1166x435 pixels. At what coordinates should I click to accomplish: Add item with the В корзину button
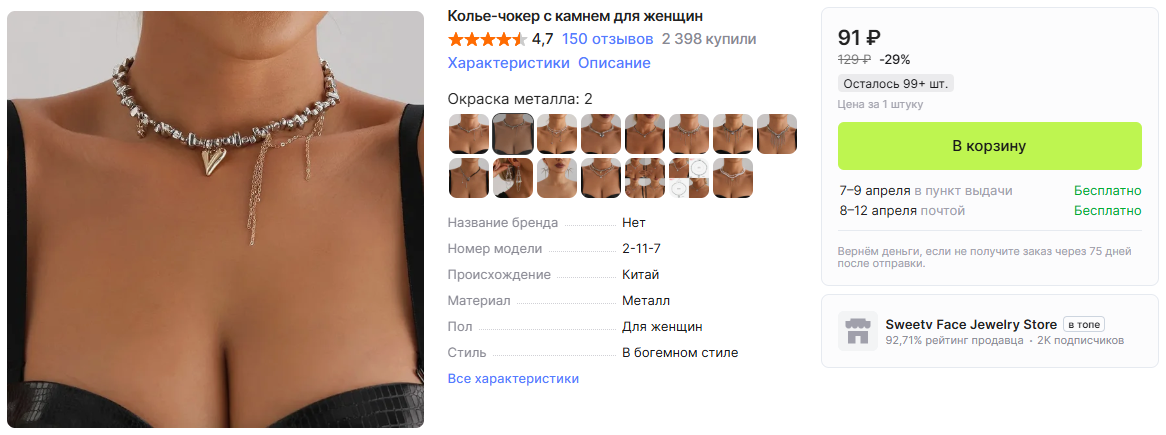(989, 146)
